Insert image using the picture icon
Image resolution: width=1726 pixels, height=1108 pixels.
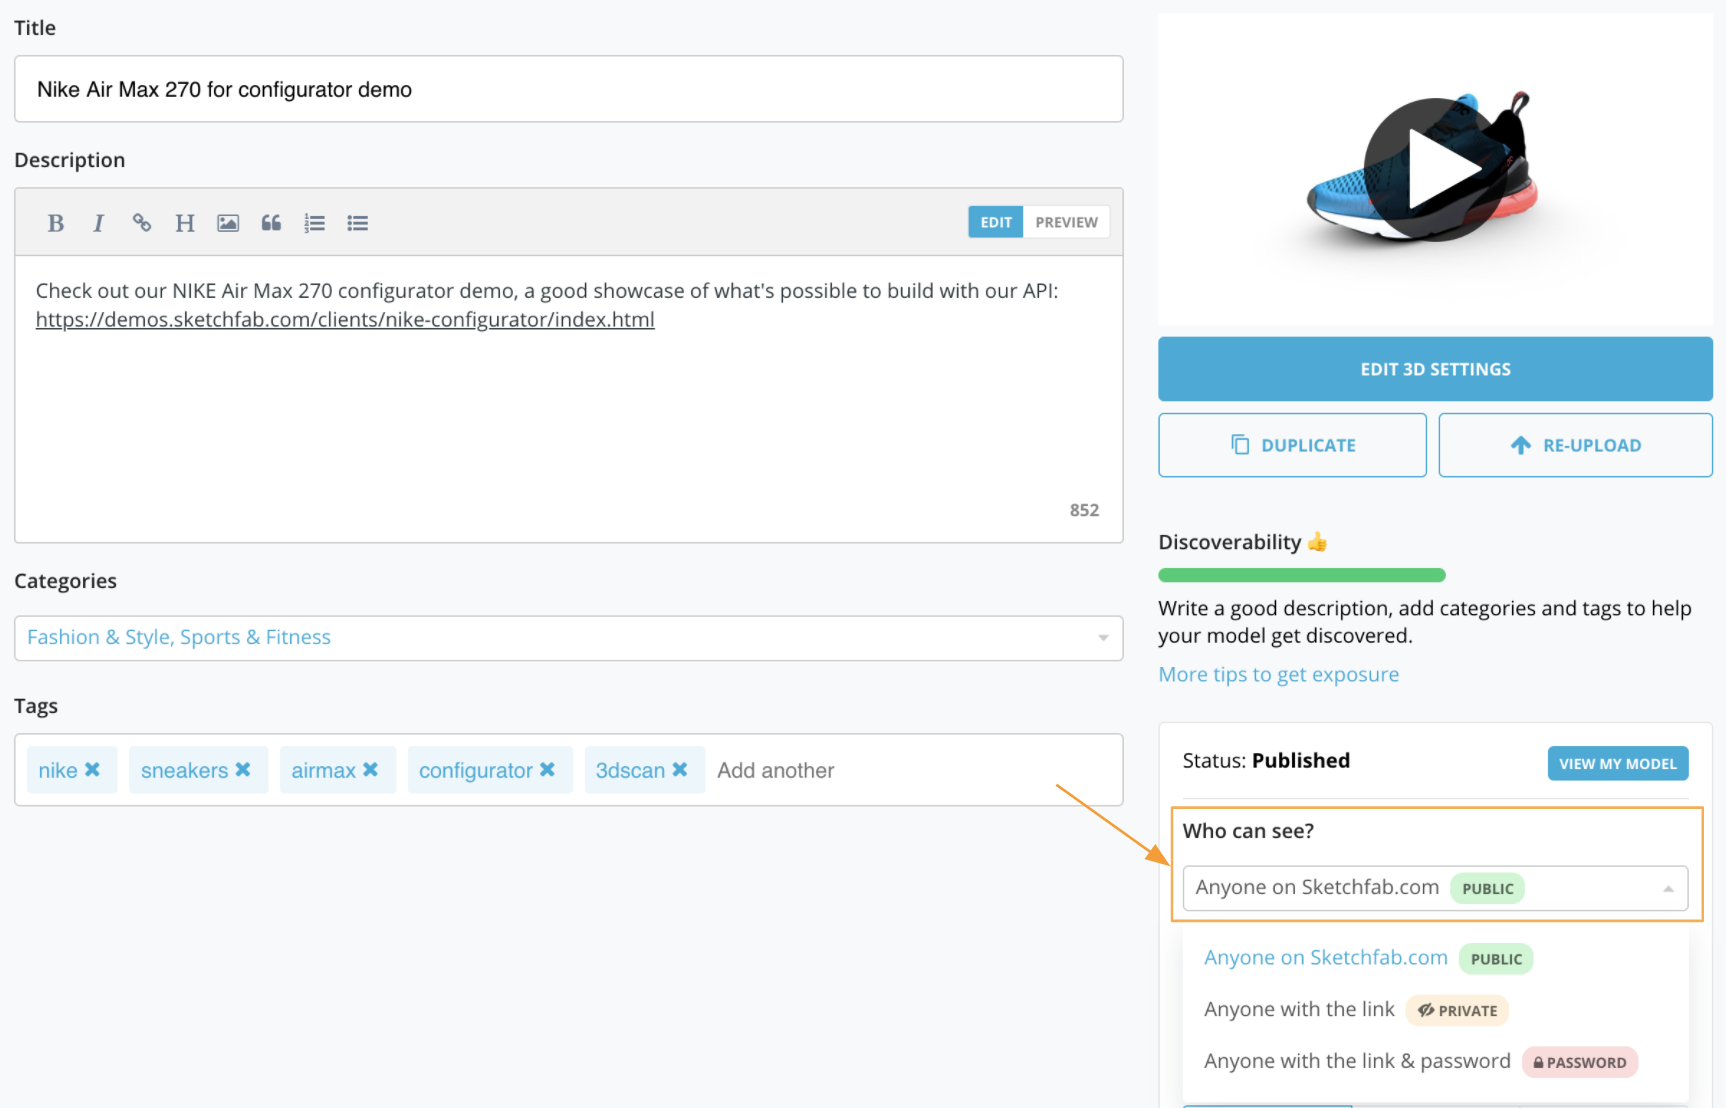coord(228,223)
